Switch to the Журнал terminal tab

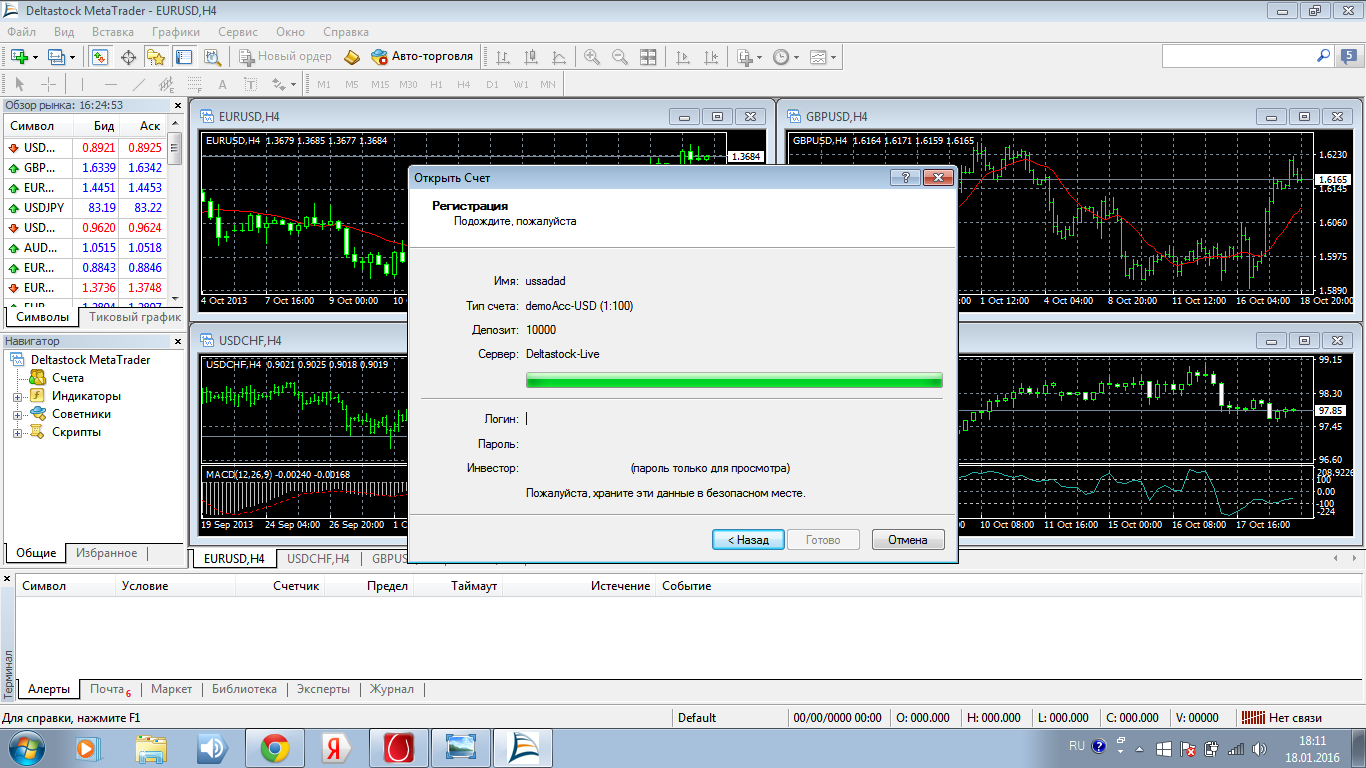click(392, 689)
